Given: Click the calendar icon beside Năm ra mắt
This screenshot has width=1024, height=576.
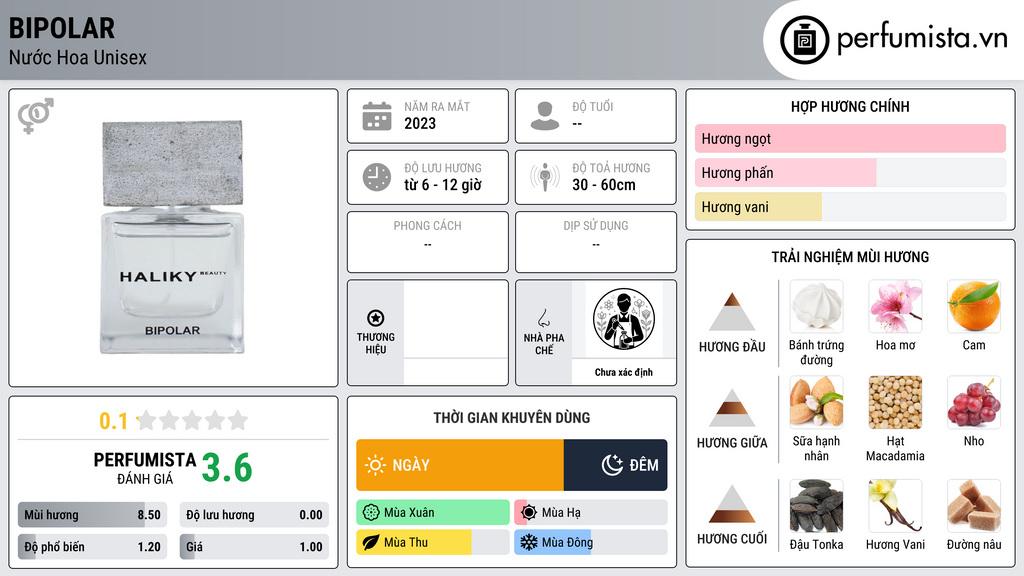Looking at the screenshot, I should (377, 116).
